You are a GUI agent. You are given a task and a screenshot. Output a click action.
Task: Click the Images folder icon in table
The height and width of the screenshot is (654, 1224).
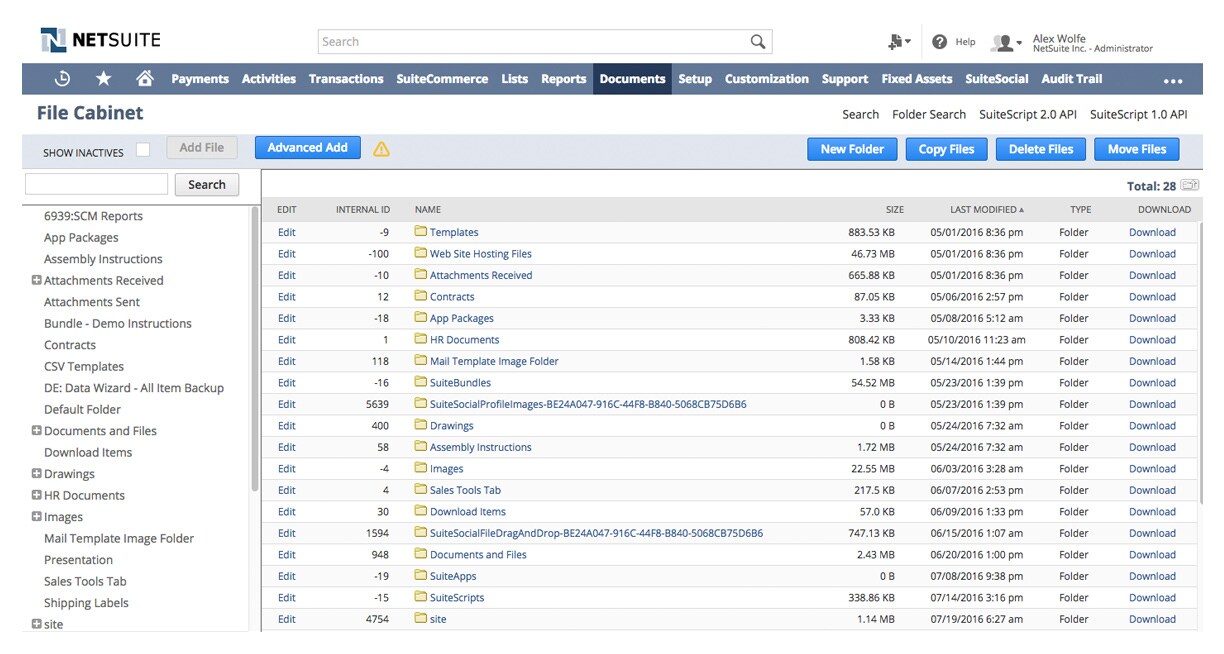point(421,468)
